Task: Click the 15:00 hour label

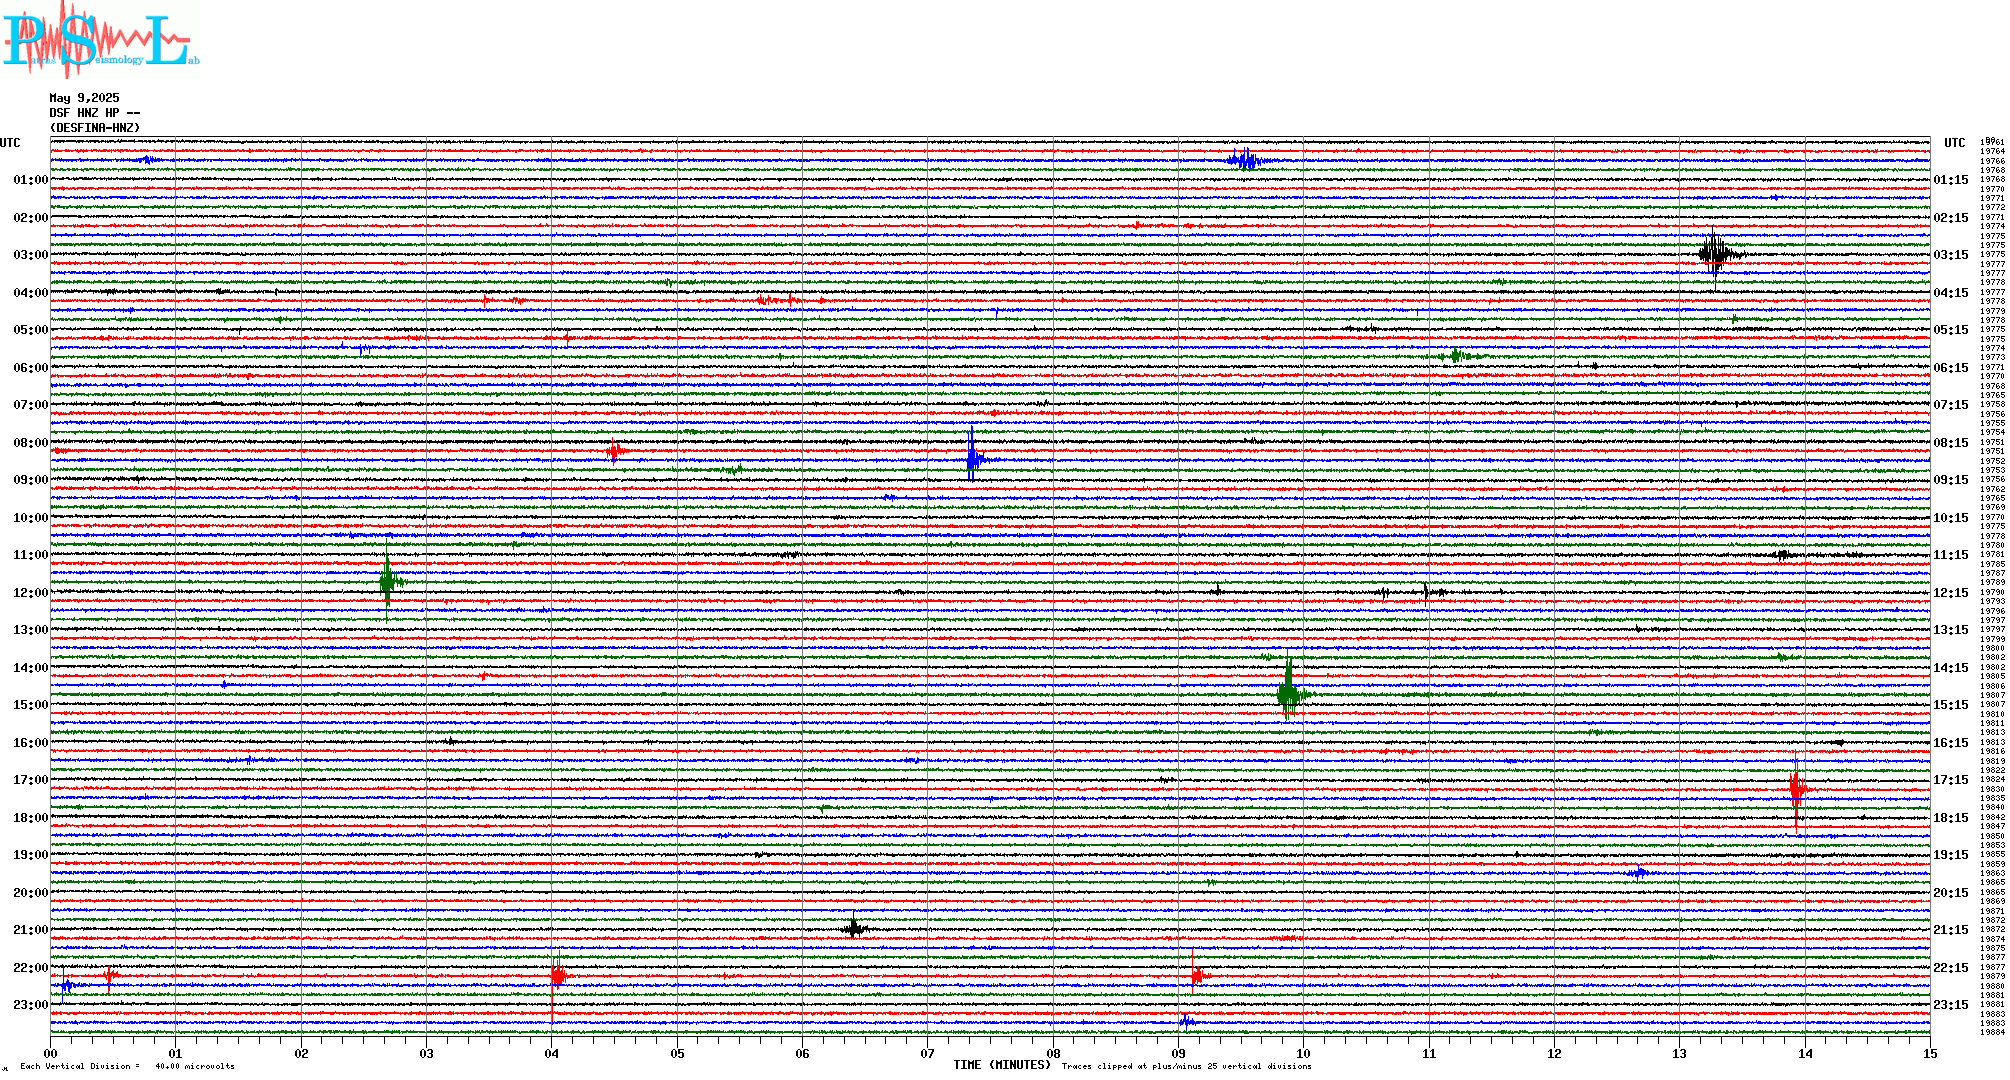Action: coord(30,705)
